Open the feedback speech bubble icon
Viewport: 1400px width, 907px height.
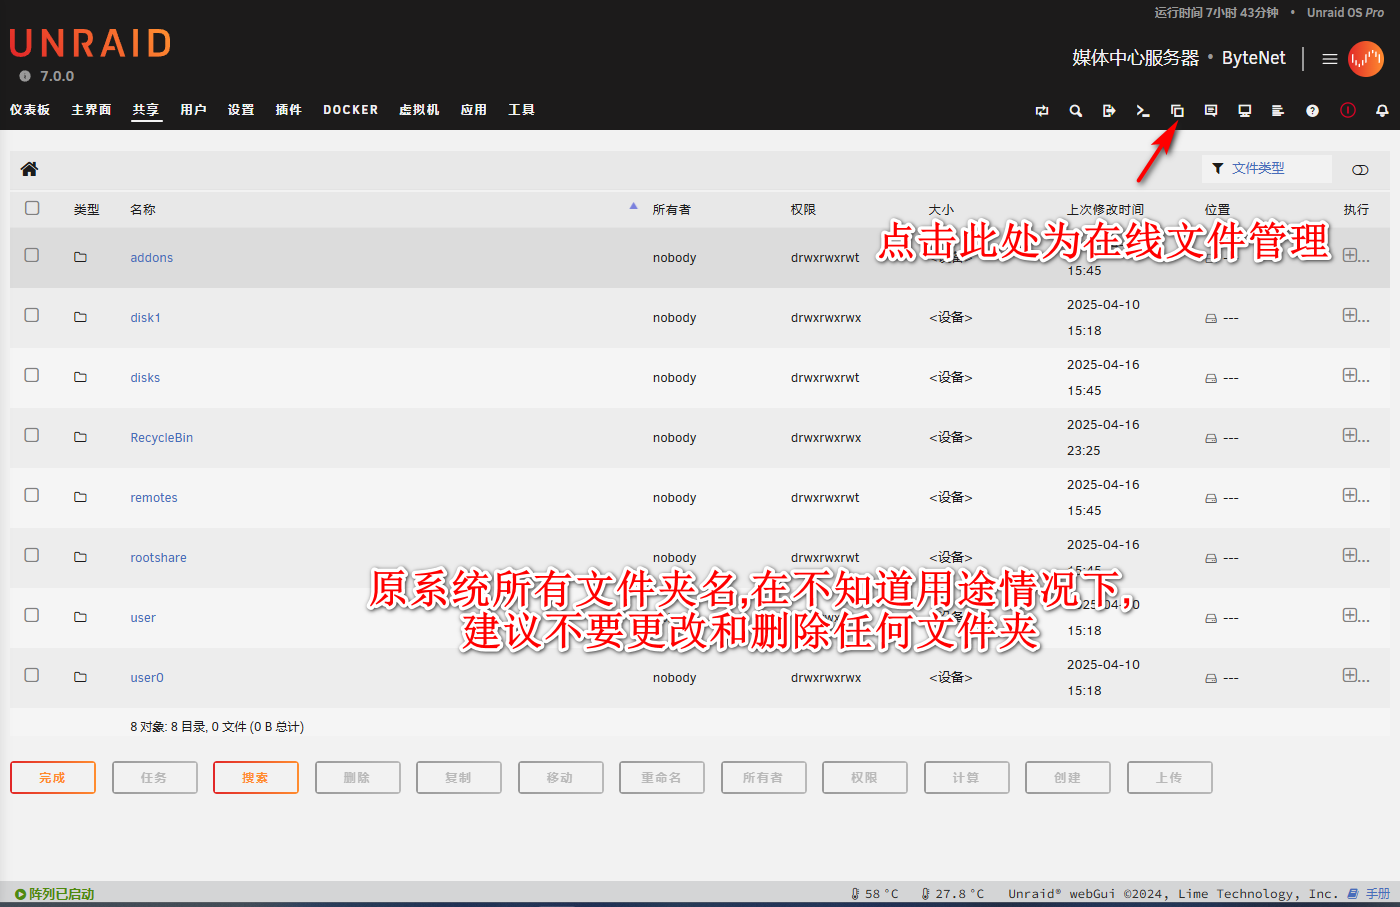[x=1211, y=111]
